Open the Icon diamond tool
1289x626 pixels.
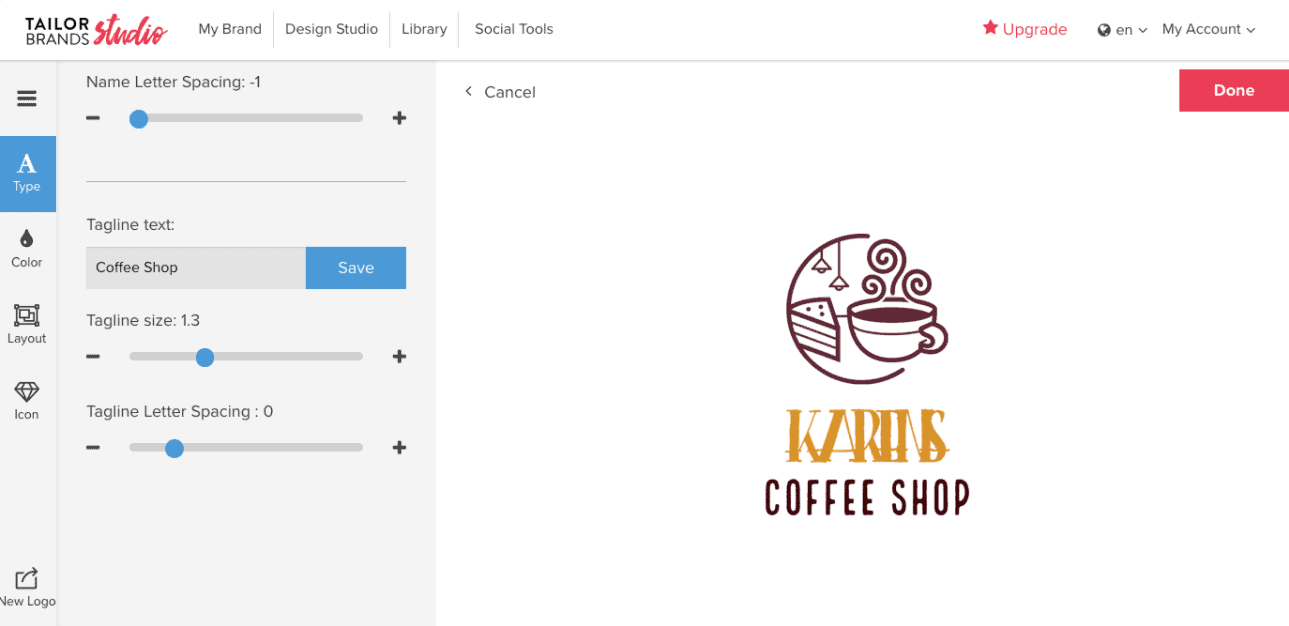click(27, 400)
